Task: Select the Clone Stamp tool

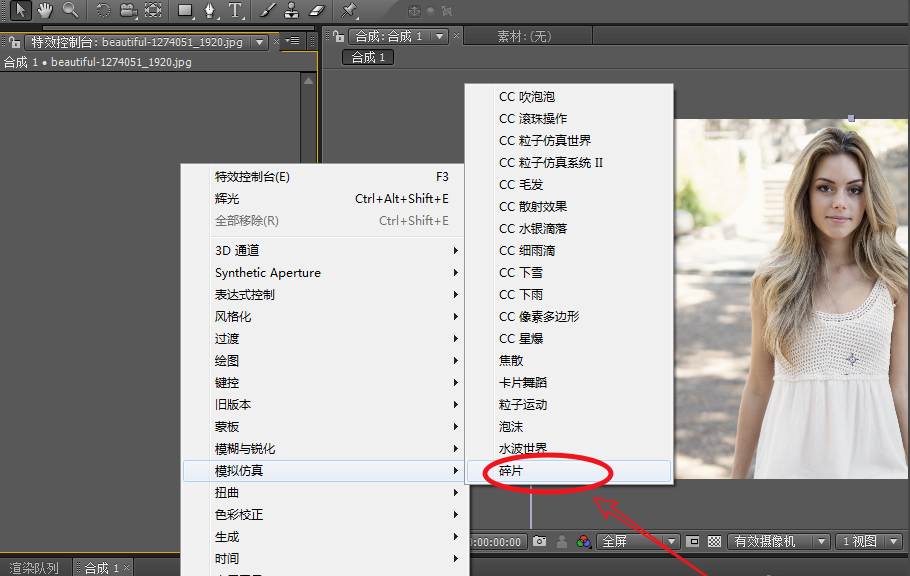Action: (291, 10)
